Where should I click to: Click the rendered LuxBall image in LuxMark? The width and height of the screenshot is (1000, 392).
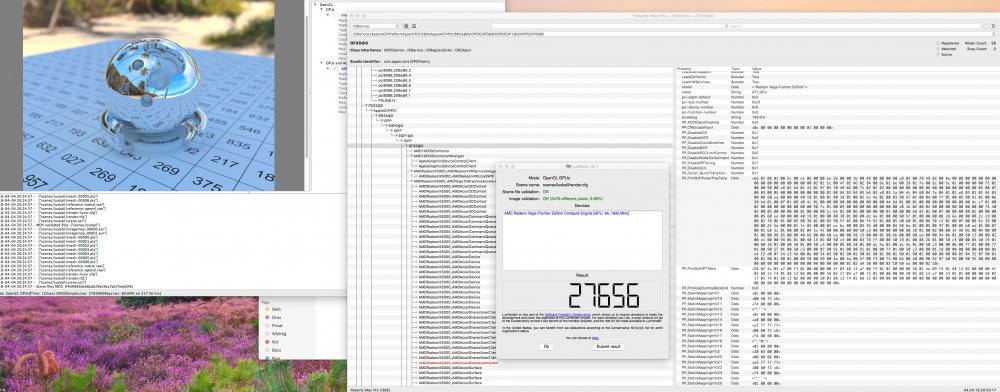pos(150,96)
